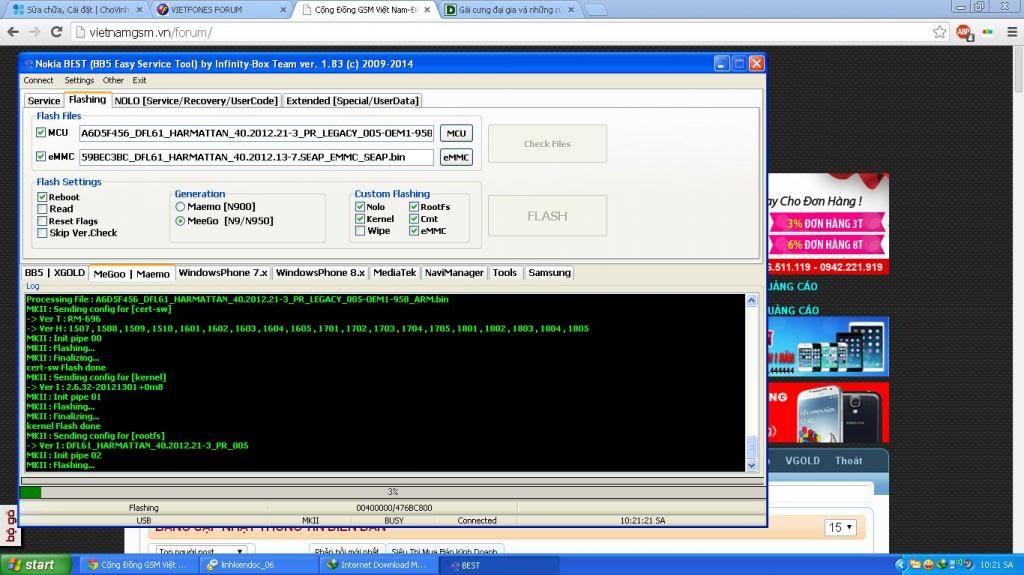Toggle the MCU file checkbox
The image size is (1024, 575).
tap(41, 132)
